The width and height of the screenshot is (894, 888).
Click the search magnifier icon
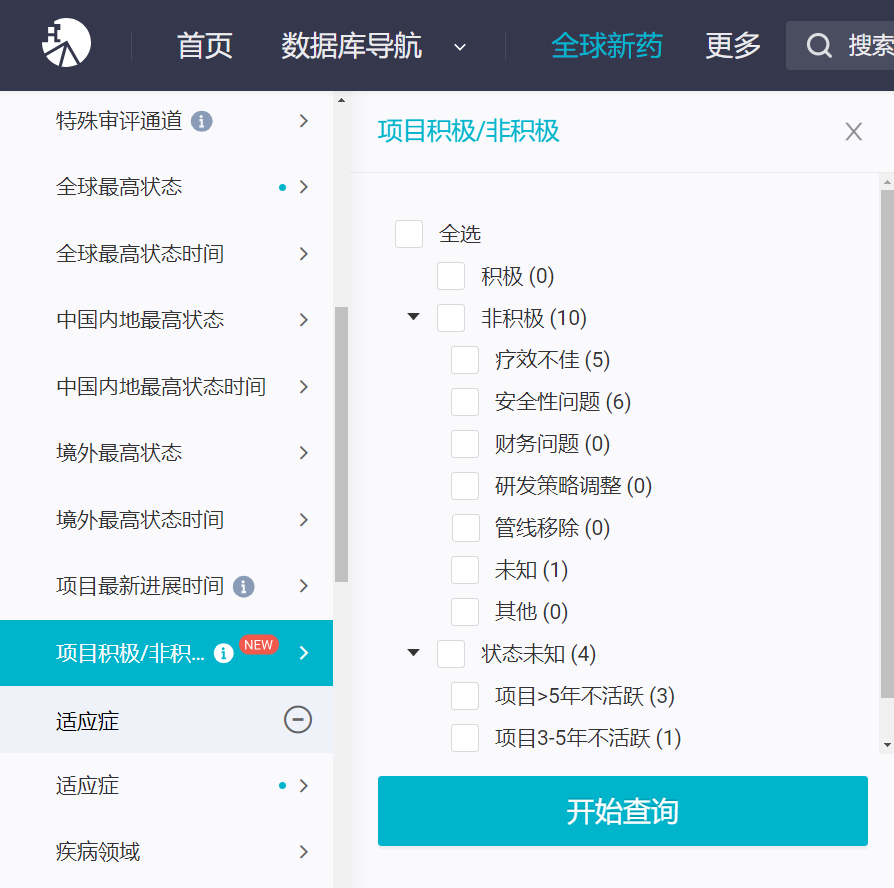click(819, 46)
